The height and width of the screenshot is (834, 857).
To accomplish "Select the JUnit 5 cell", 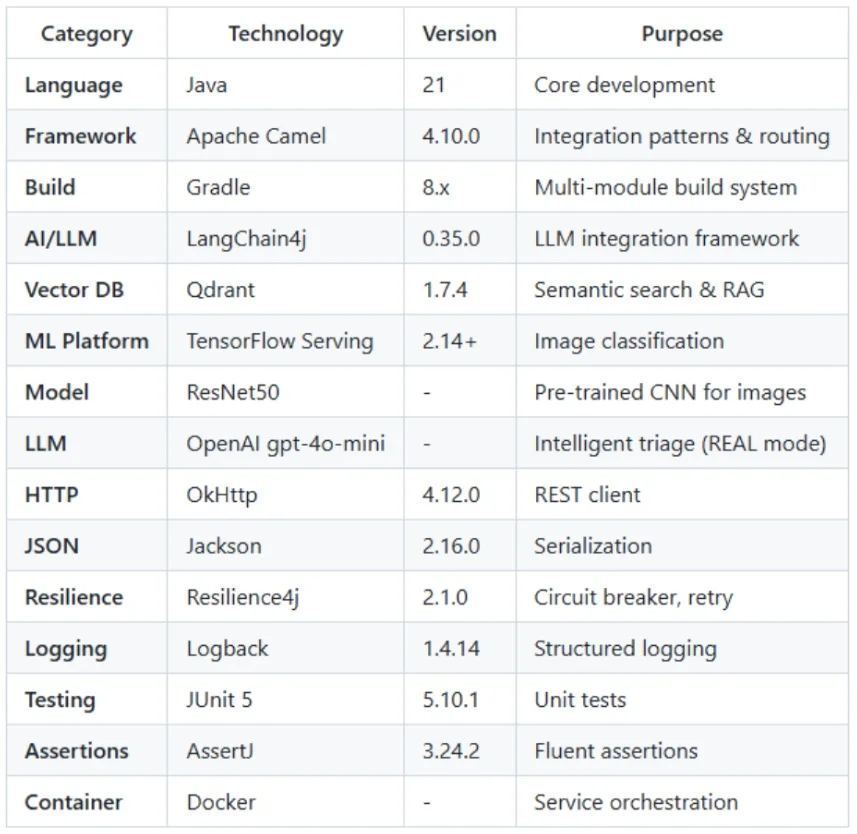I will tap(219, 700).
